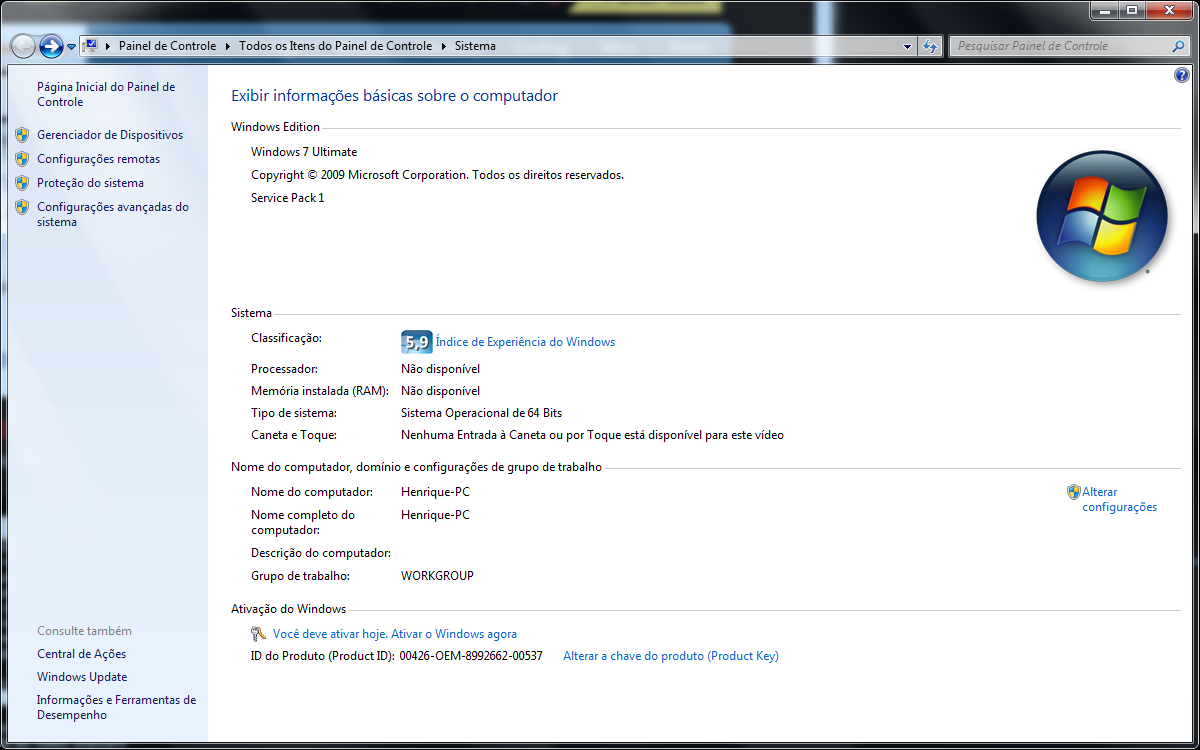Image resolution: width=1200 pixels, height=750 pixels.
Task: Minimize the System window
Action: [1104, 10]
